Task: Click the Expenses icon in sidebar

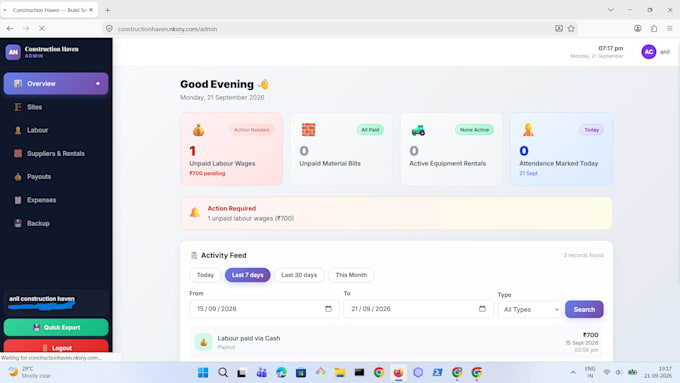Action: click(x=18, y=200)
